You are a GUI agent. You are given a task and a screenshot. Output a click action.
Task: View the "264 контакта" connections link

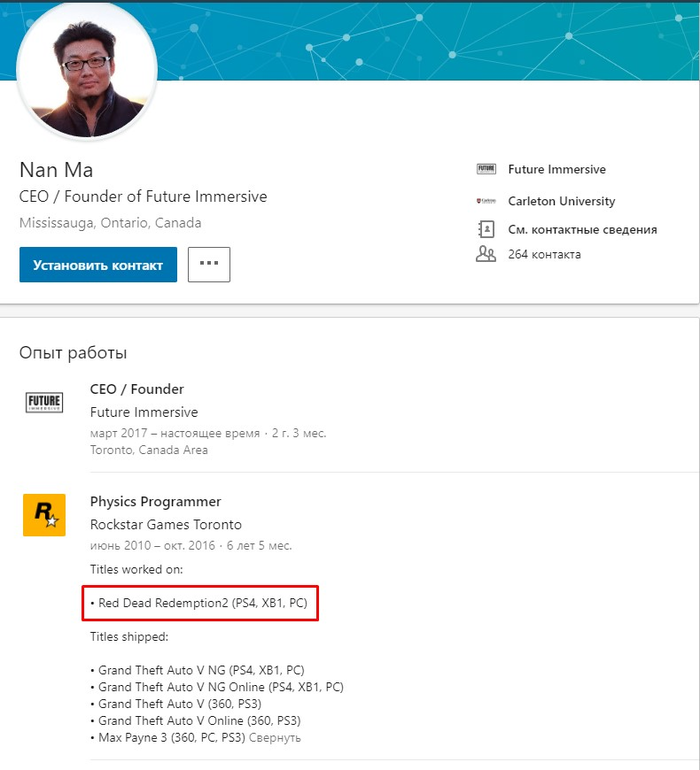click(x=544, y=254)
